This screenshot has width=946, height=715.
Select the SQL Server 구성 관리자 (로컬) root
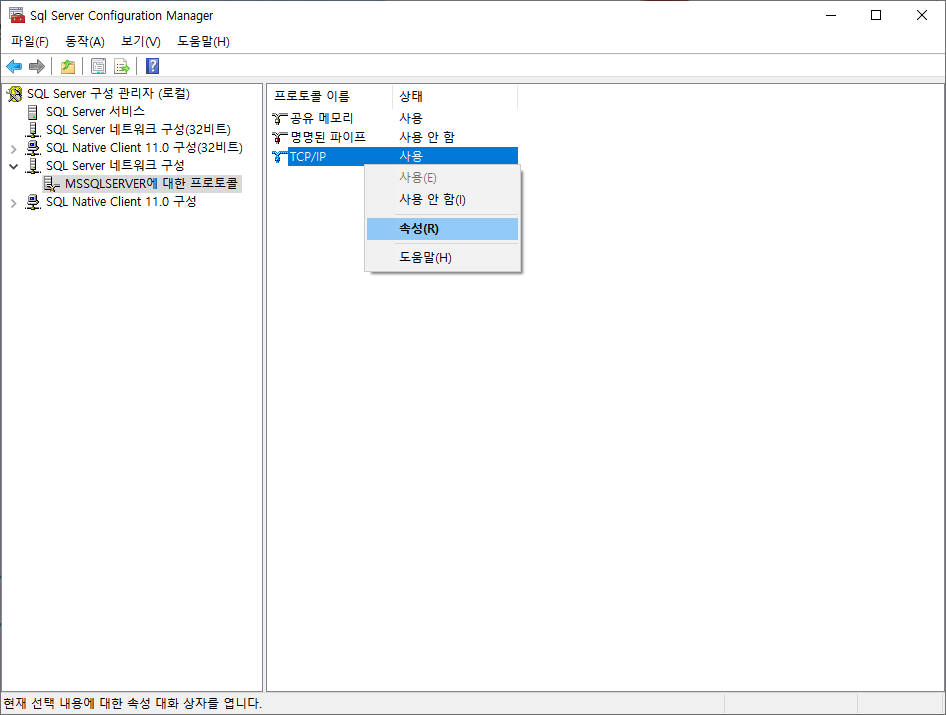109,94
